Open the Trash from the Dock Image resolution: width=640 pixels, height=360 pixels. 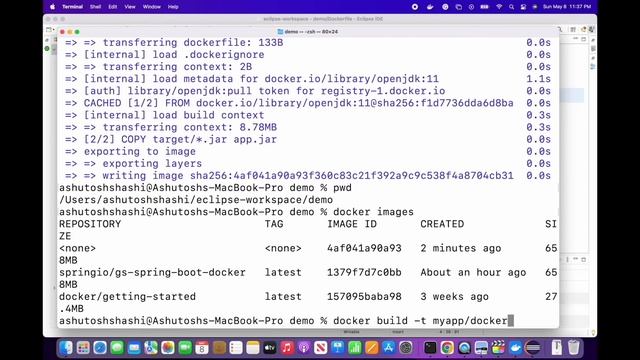pyautogui.click(x=573, y=348)
